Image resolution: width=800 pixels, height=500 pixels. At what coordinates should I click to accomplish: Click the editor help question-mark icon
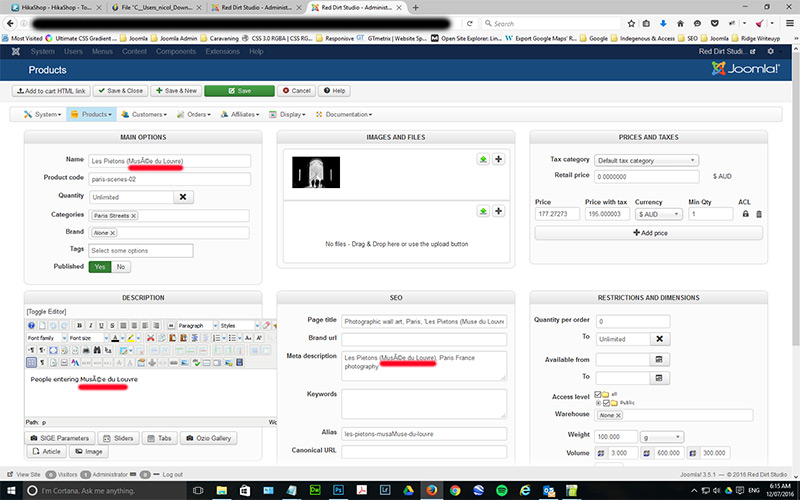click(x=31, y=326)
